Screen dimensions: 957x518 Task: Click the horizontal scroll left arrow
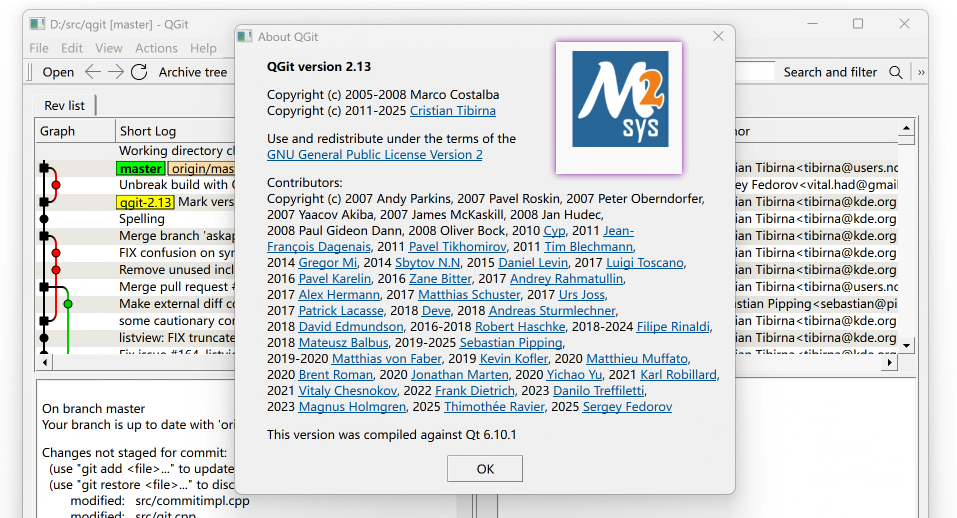pos(45,362)
